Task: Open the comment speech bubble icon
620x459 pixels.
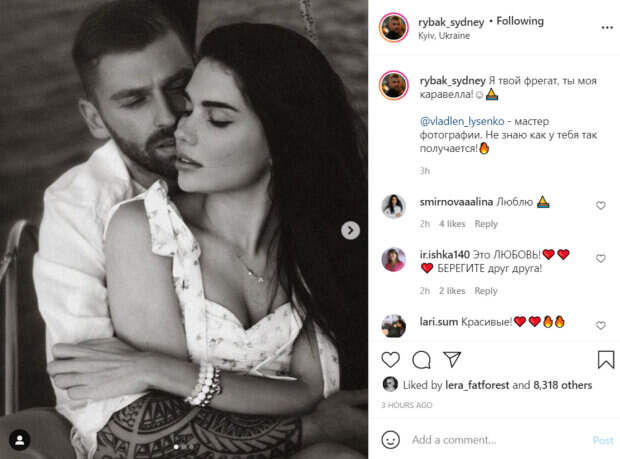Action: pos(421,360)
